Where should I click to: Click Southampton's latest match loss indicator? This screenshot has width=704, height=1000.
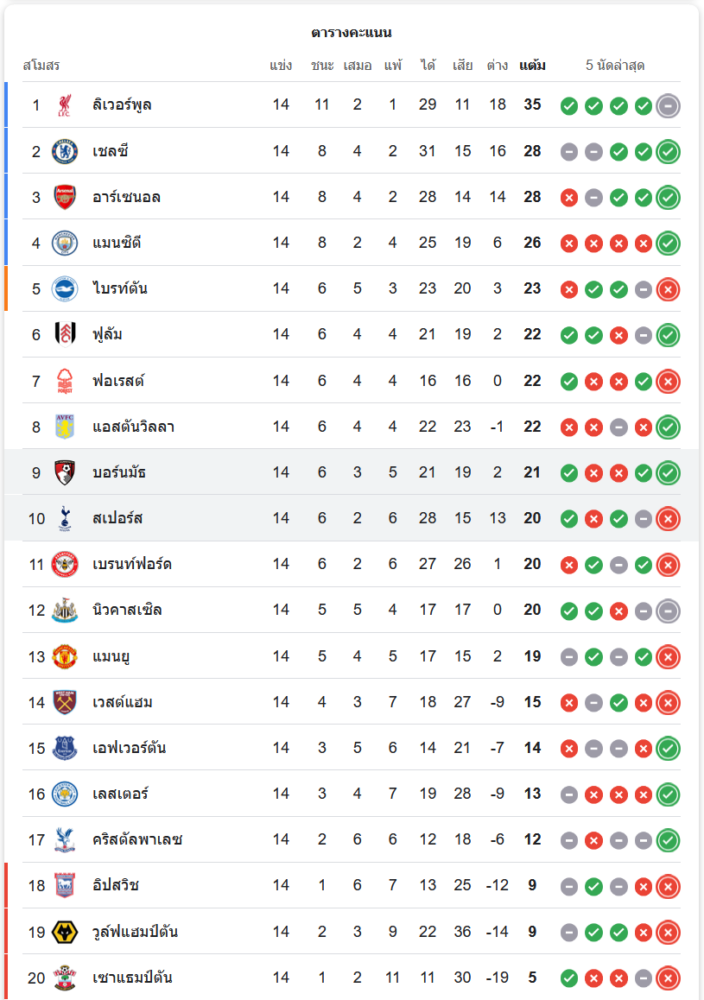pyautogui.click(x=668, y=977)
